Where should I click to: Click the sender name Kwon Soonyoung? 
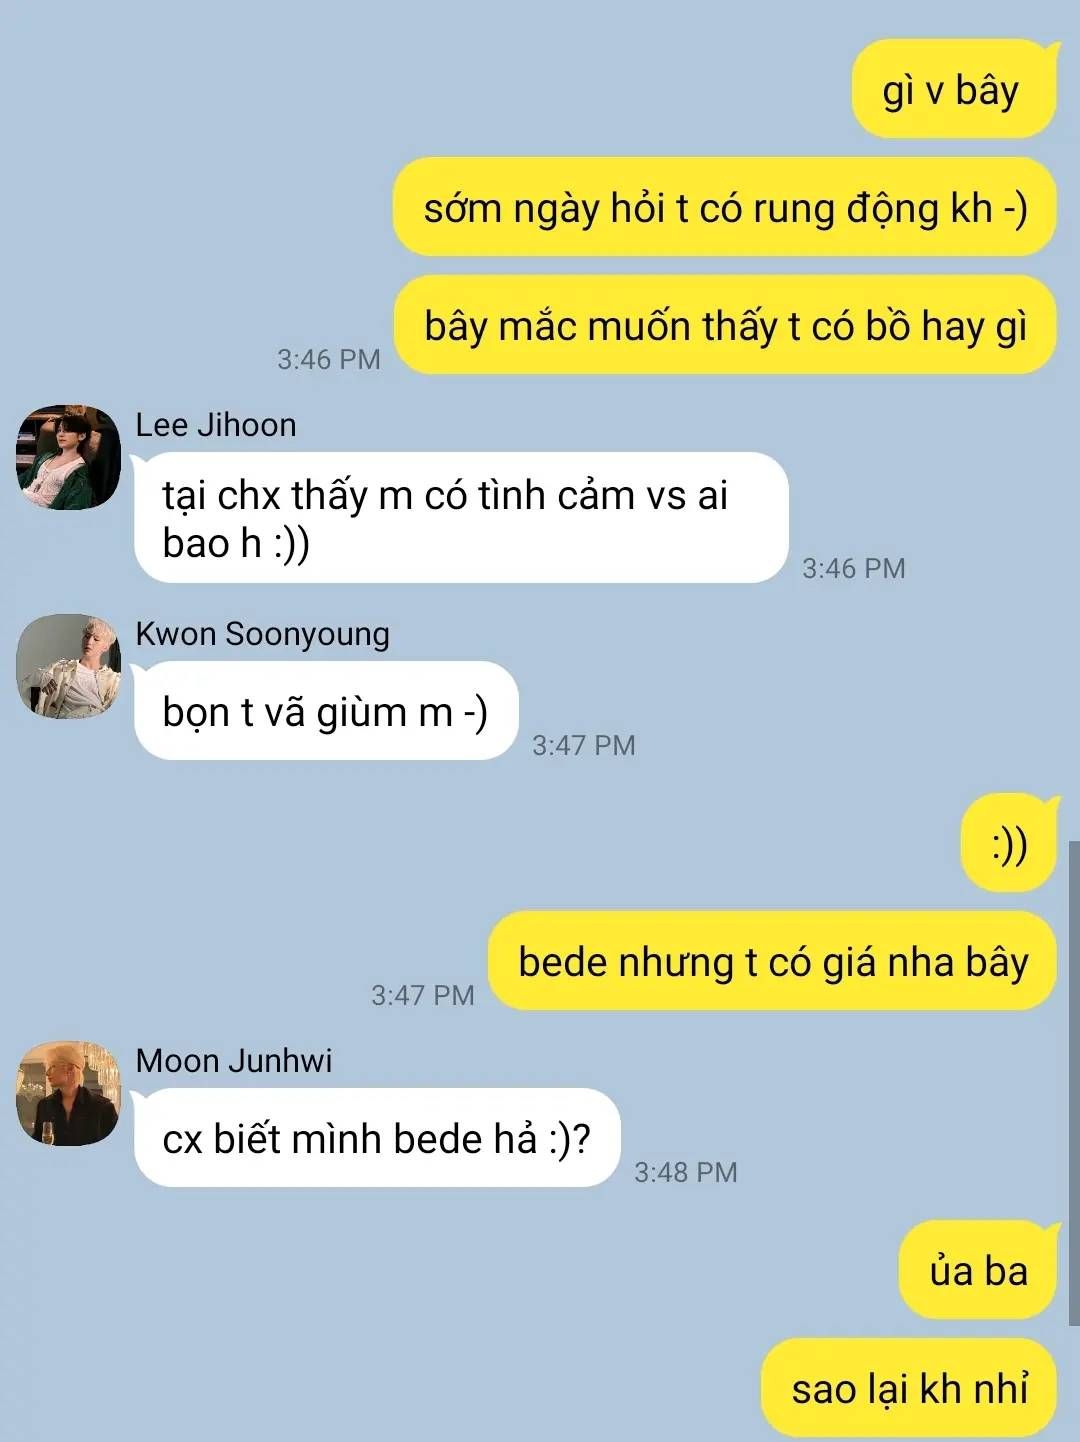[x=263, y=634]
